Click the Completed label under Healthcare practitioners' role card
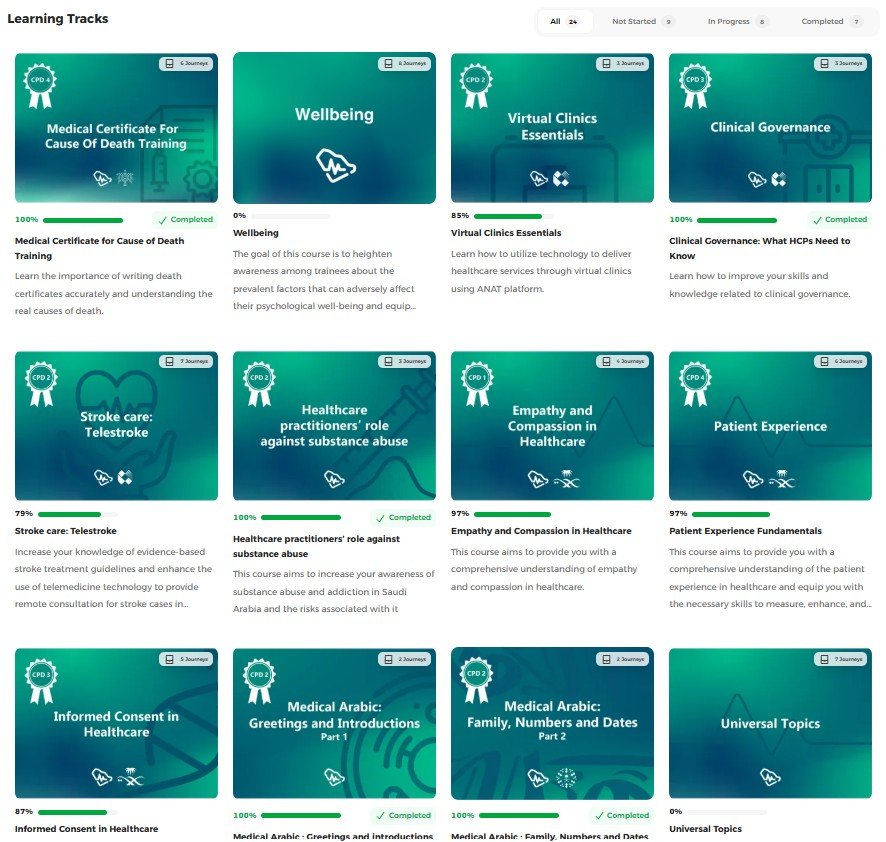Viewport: 886px width, 842px height. coord(403,518)
